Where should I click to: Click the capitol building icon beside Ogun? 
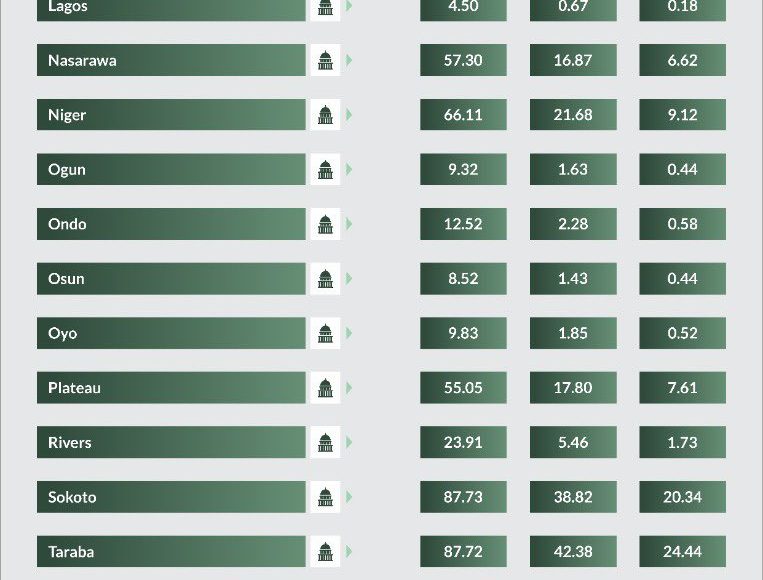(x=325, y=169)
